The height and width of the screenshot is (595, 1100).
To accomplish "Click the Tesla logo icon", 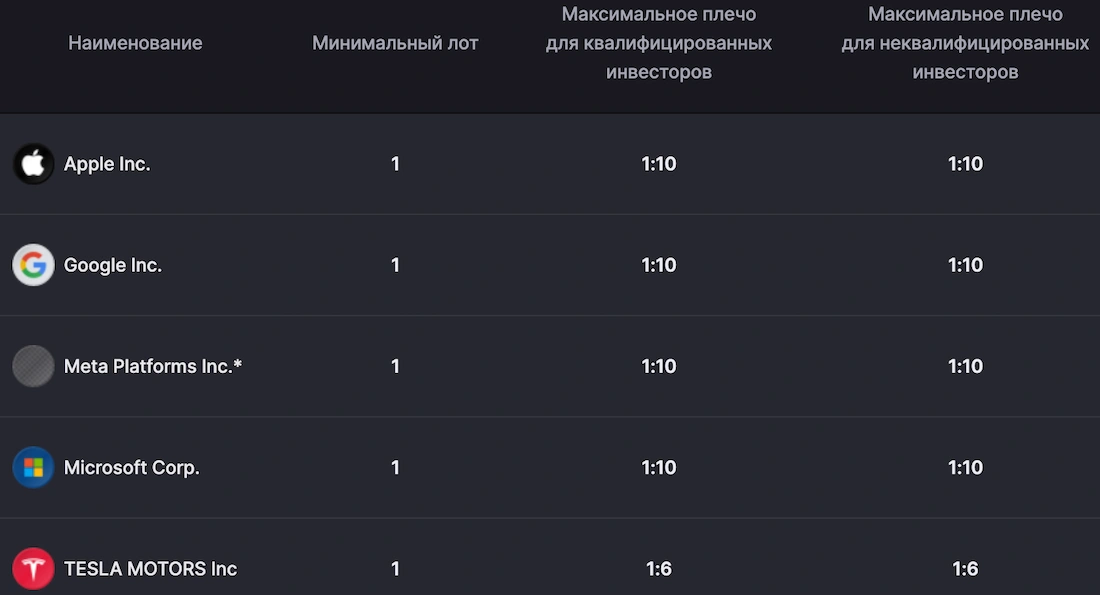I will click(x=33, y=568).
